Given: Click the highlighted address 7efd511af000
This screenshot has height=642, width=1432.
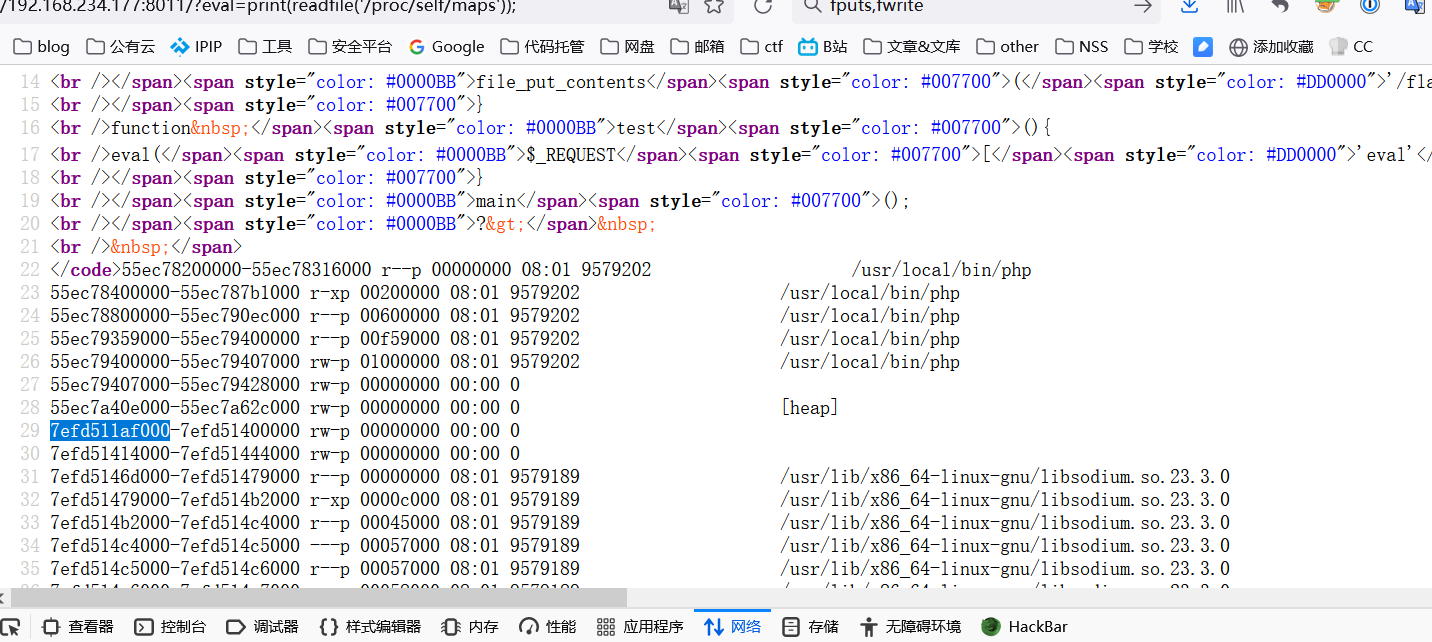Looking at the screenshot, I should click(x=110, y=431).
